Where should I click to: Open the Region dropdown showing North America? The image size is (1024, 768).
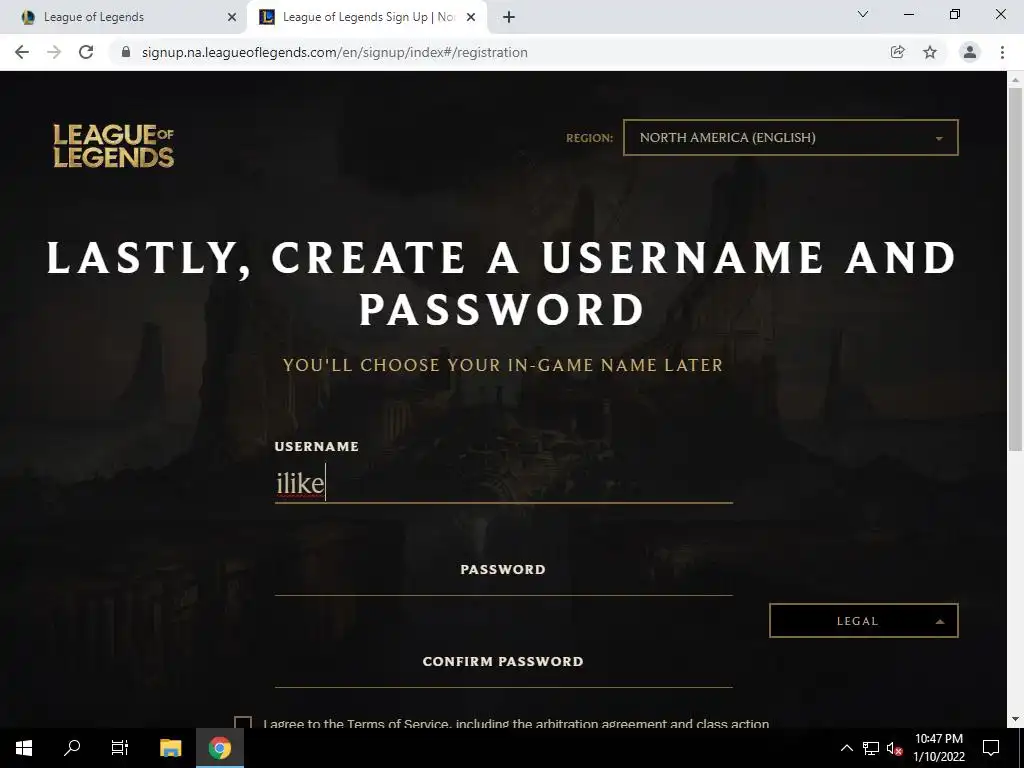[791, 138]
